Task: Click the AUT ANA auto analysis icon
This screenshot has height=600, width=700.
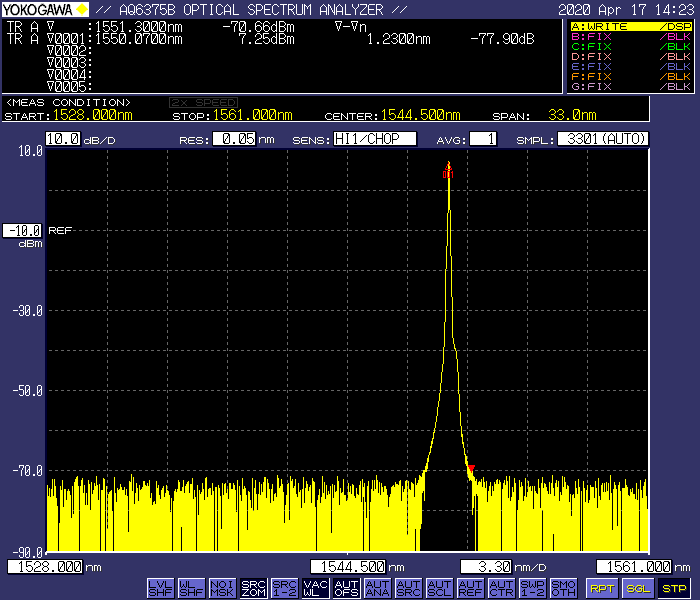Action: click(x=377, y=588)
